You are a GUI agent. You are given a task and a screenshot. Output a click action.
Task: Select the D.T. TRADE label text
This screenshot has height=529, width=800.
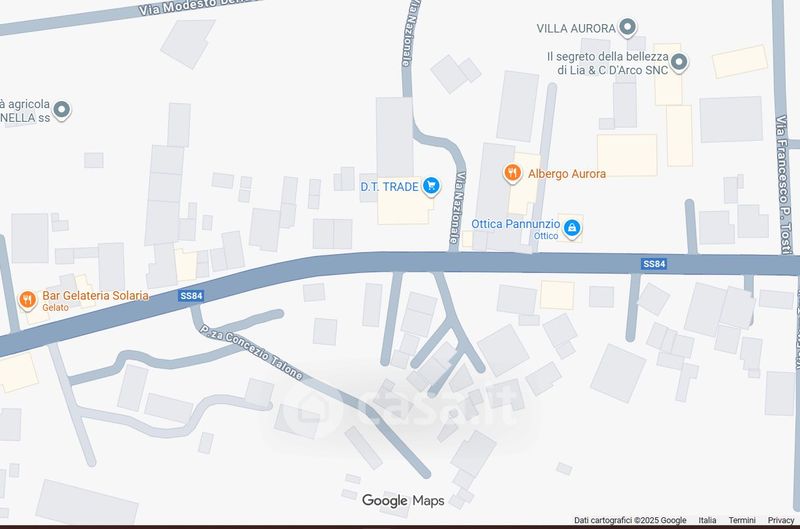pos(389,187)
